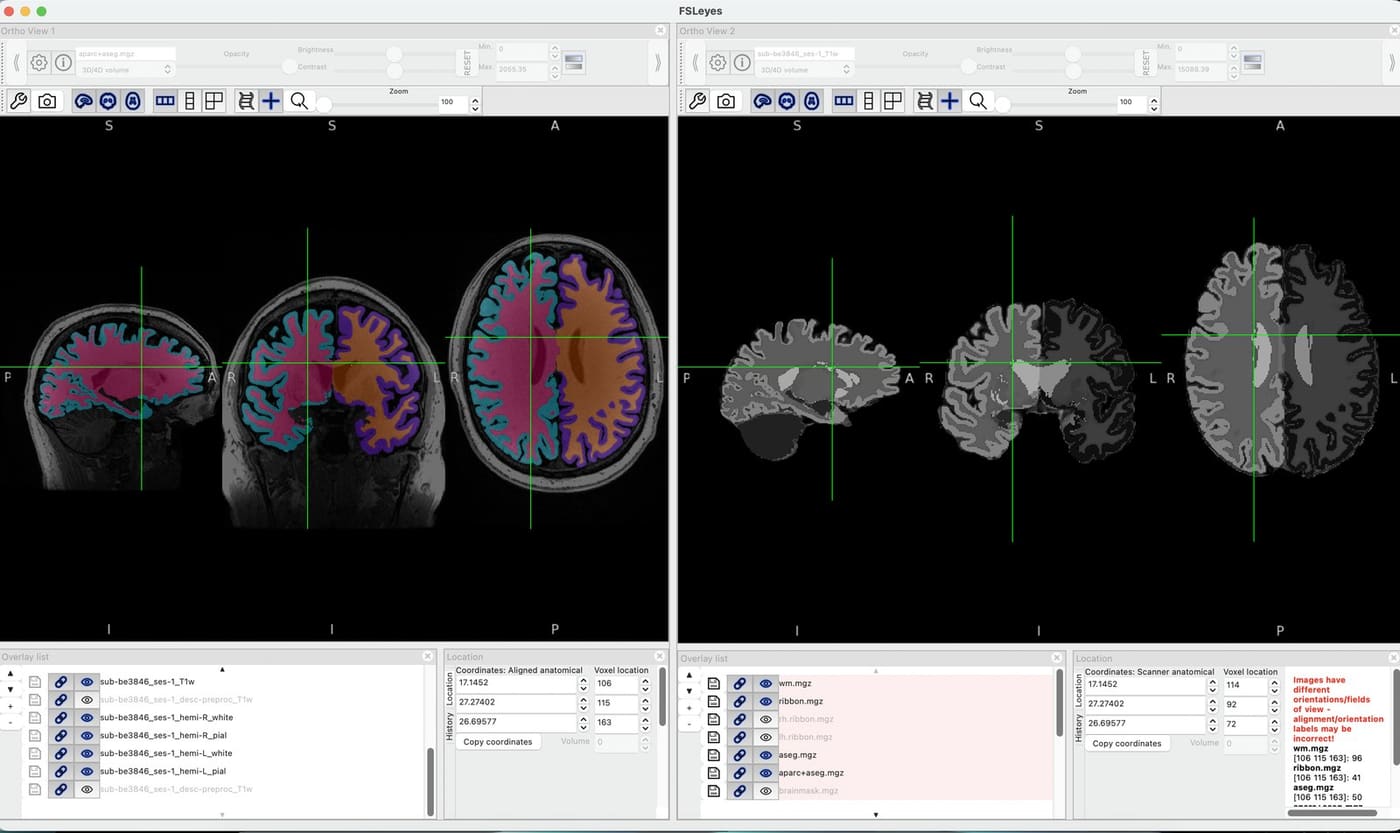The image size is (1400, 833).
Task: Select grid layout in Ortho View 1
Action: tap(213, 101)
